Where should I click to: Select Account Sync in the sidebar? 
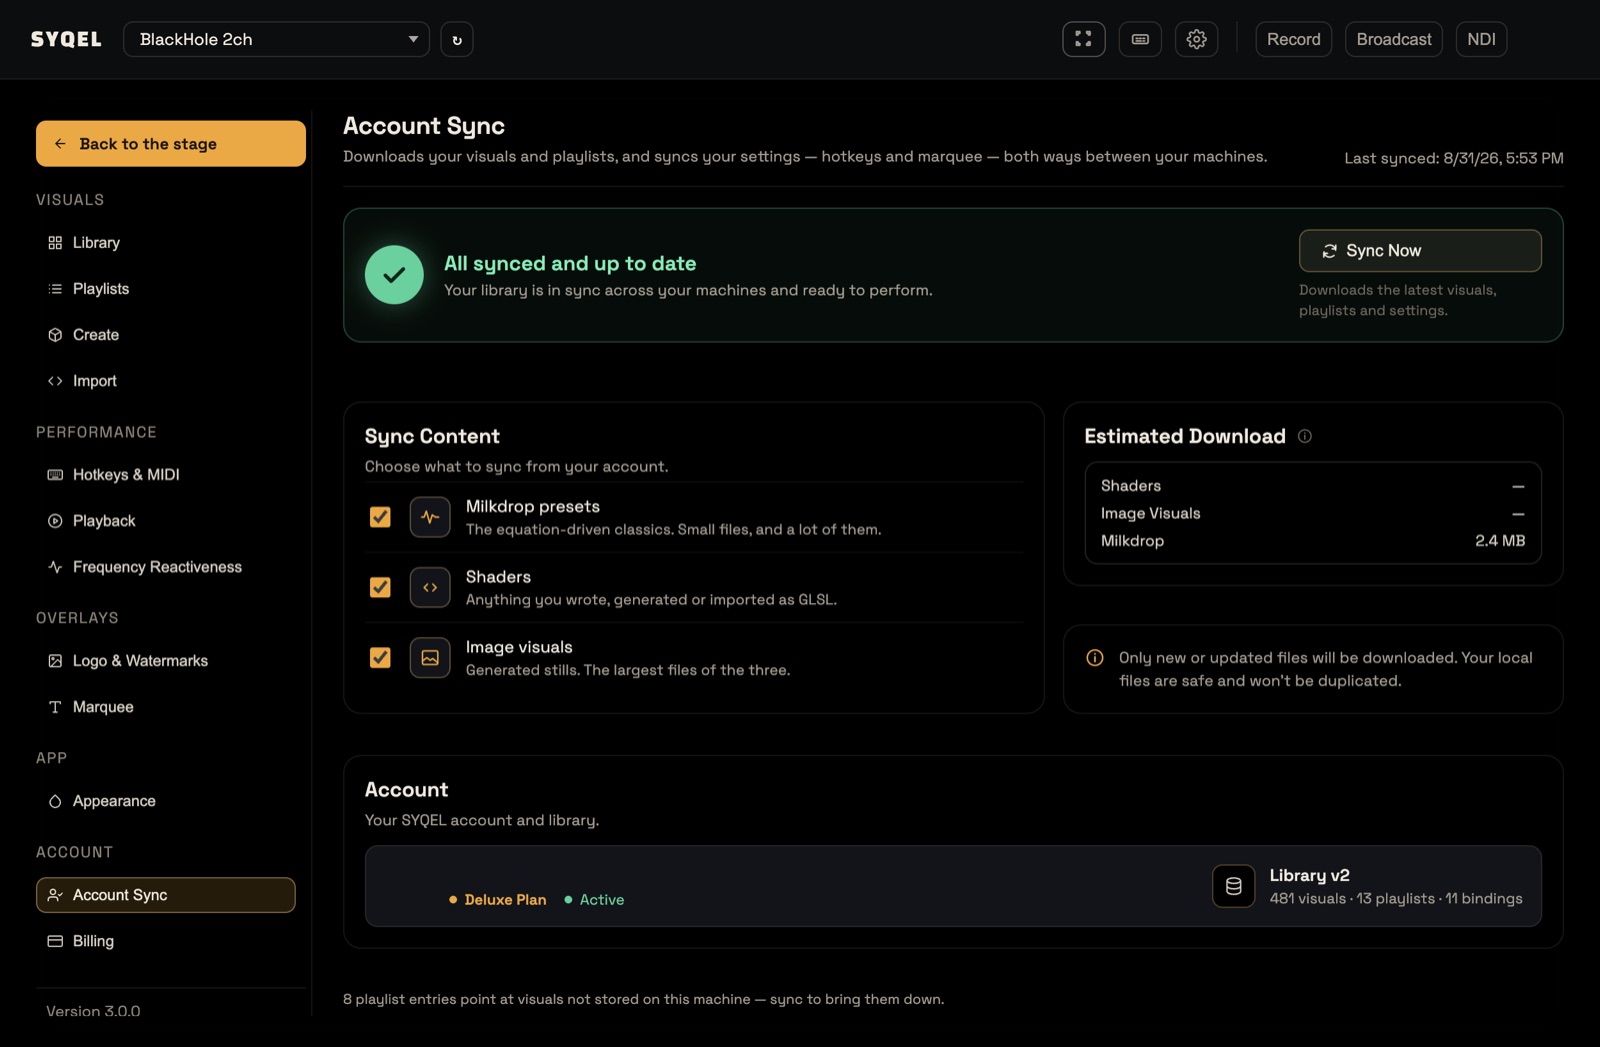[166, 895]
